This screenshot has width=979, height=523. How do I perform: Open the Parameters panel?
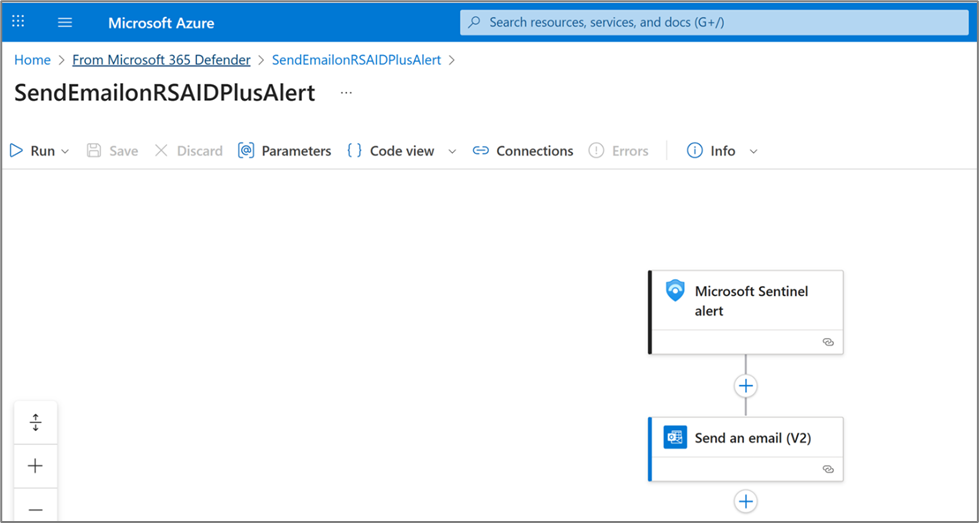(284, 151)
